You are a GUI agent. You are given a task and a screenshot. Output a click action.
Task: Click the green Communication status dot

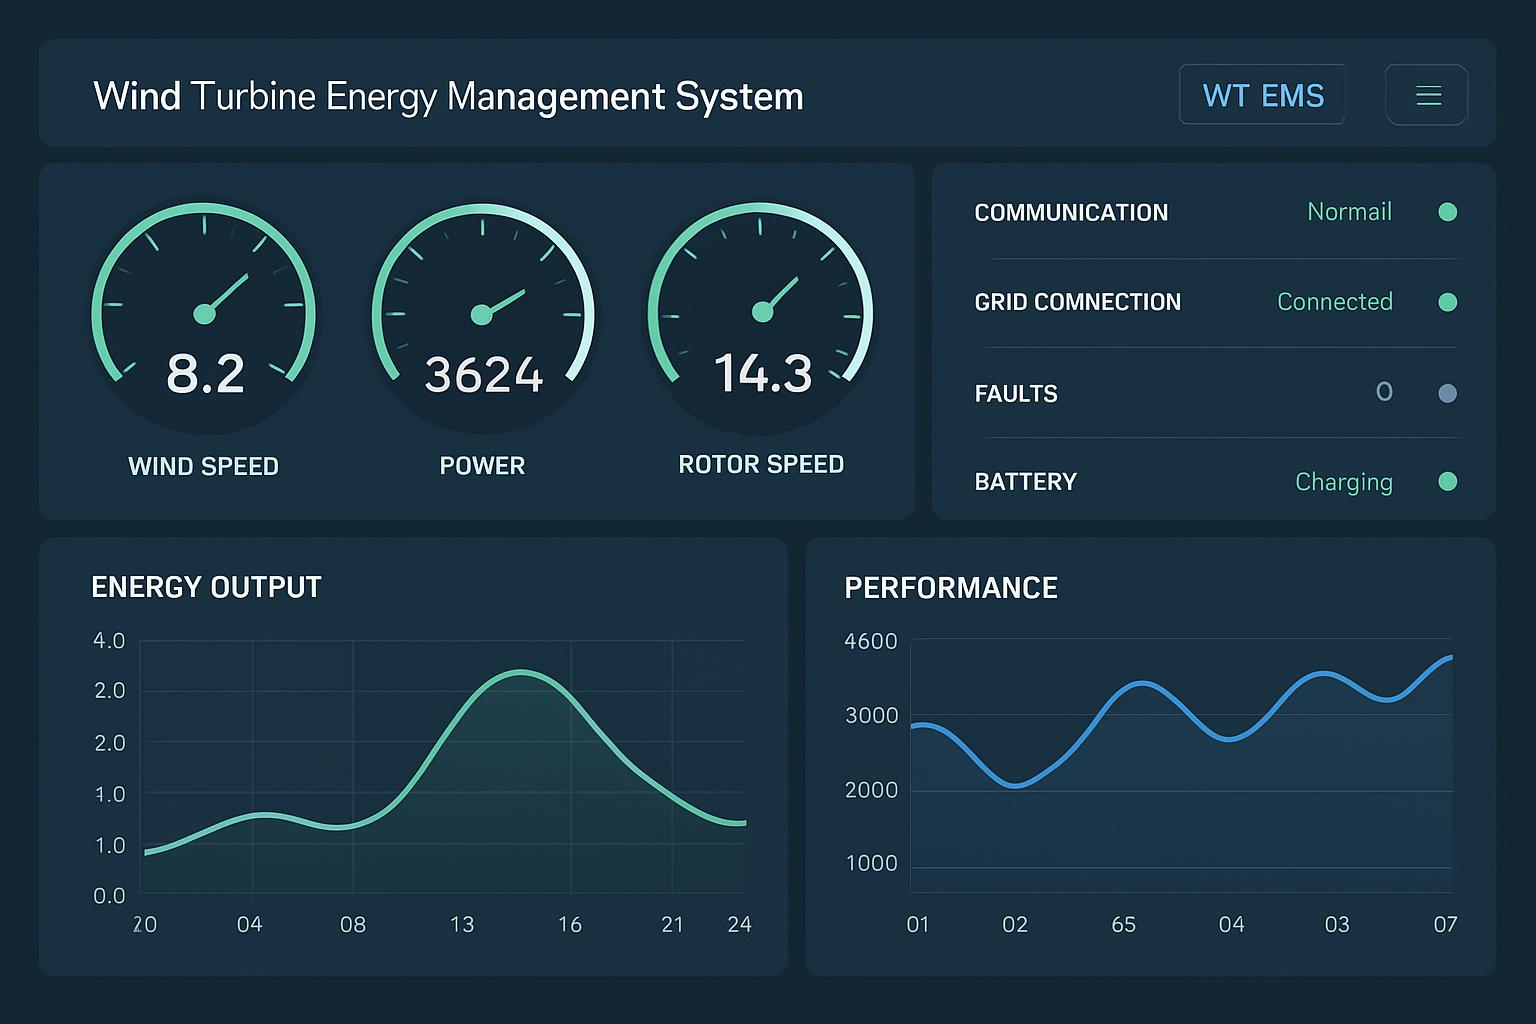point(1447,212)
